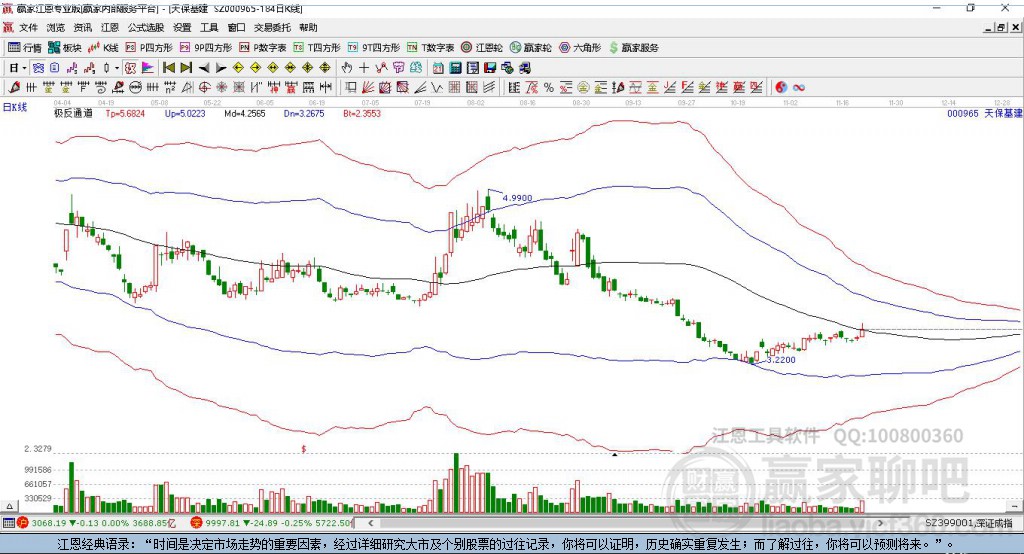The image size is (1024, 554).
Task: Open the 行情 market quotes view
Action: click(24, 48)
